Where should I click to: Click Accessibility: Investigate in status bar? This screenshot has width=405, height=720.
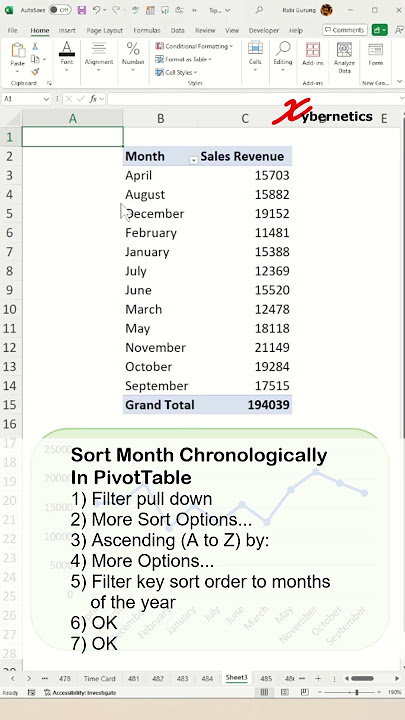tap(80, 692)
